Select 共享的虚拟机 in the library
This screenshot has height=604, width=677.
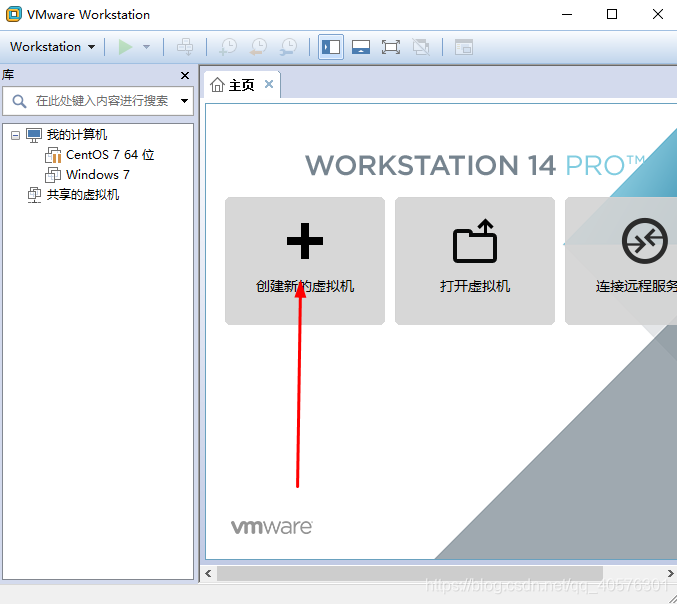[x=82, y=195]
